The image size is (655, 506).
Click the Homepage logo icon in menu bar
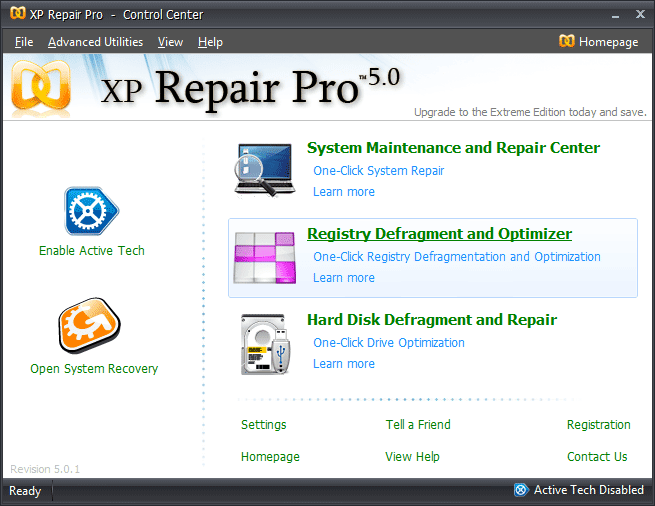click(x=566, y=41)
